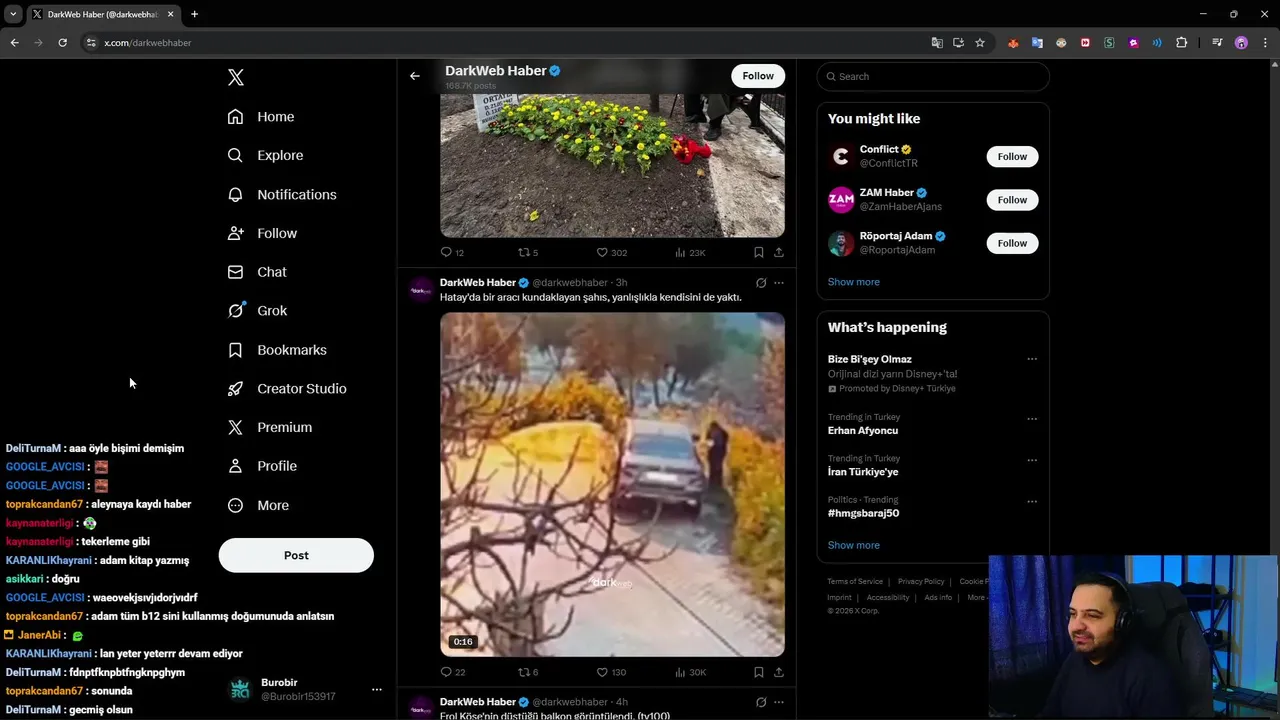Open more options on the Hatay post

point(779,283)
